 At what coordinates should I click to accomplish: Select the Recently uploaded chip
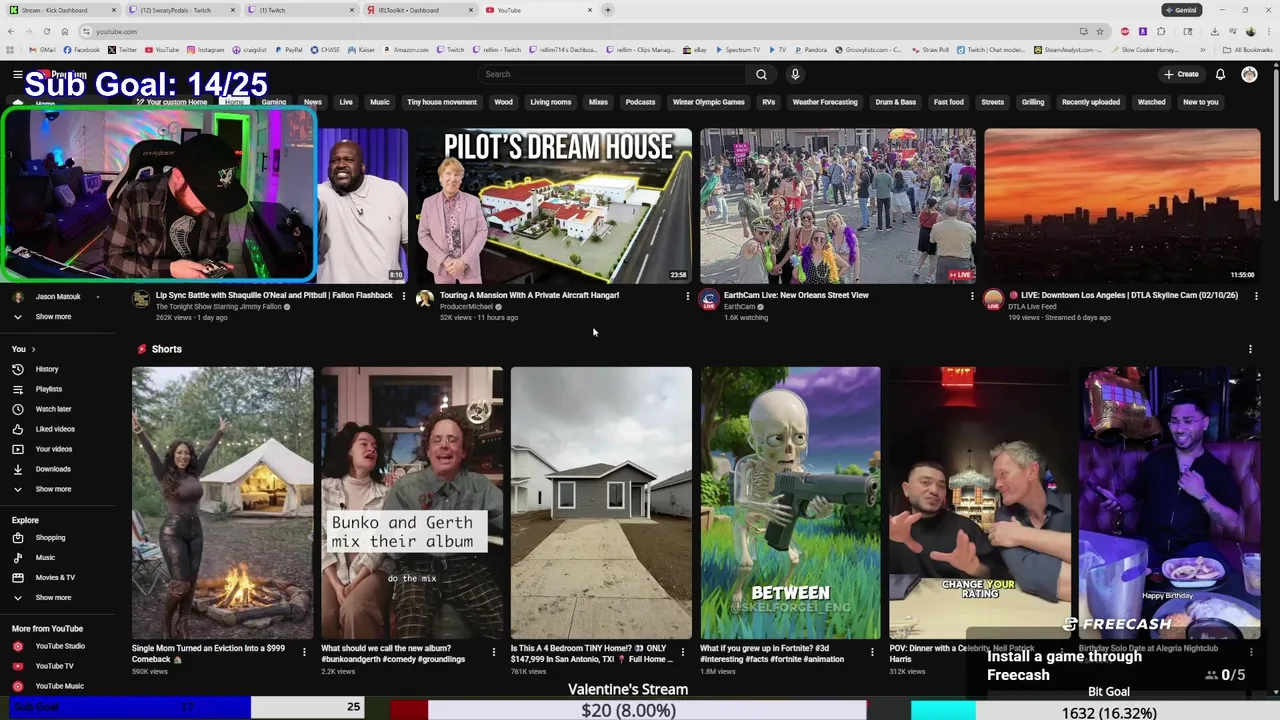point(1091,102)
